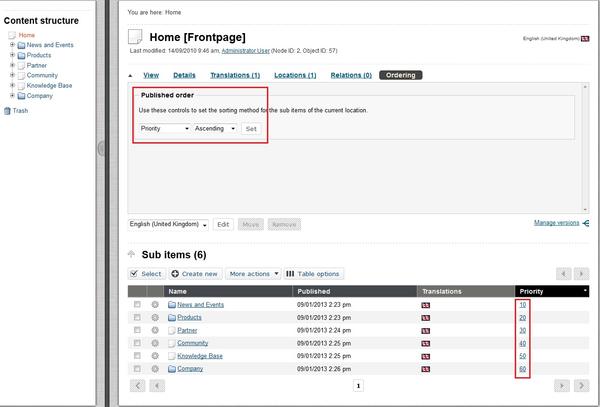Click the Trash bin icon in sidebar
This screenshot has height=407, width=600.
tap(7, 111)
